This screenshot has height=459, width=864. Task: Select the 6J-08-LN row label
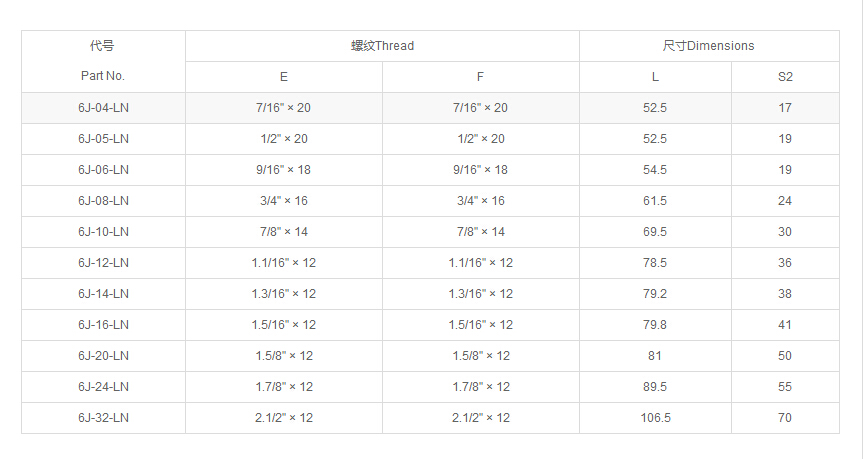coord(103,201)
